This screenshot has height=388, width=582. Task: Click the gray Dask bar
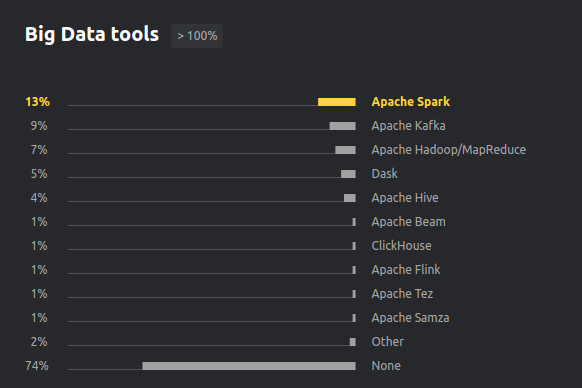[x=349, y=174]
